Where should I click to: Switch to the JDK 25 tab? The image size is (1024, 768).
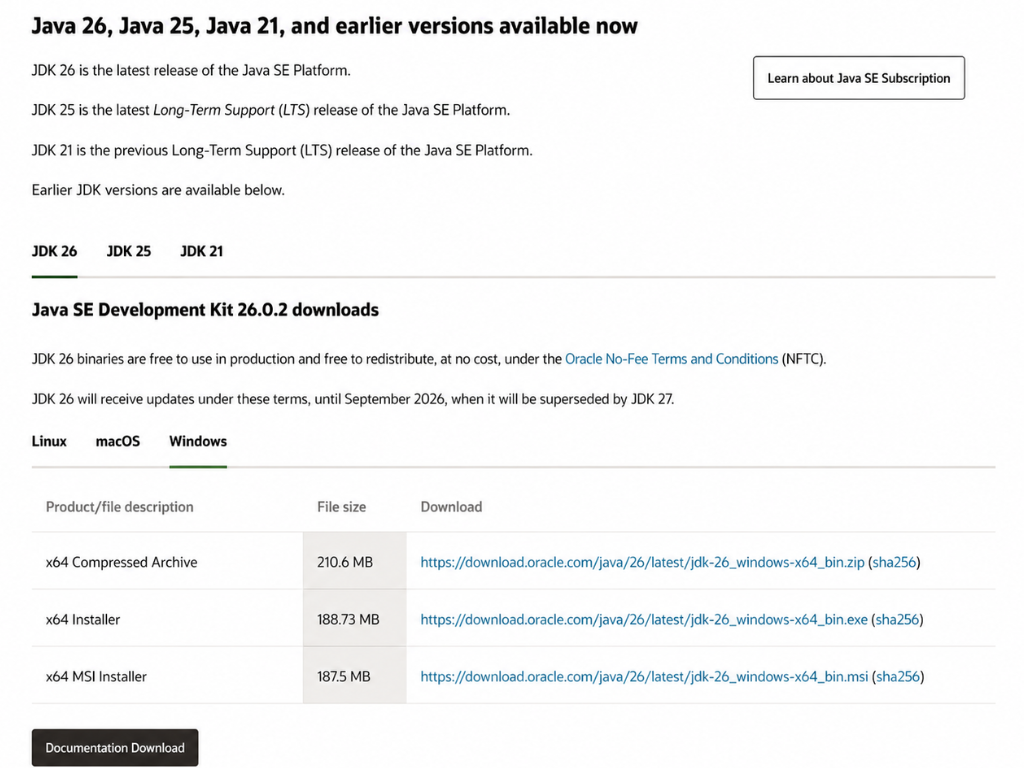point(129,251)
